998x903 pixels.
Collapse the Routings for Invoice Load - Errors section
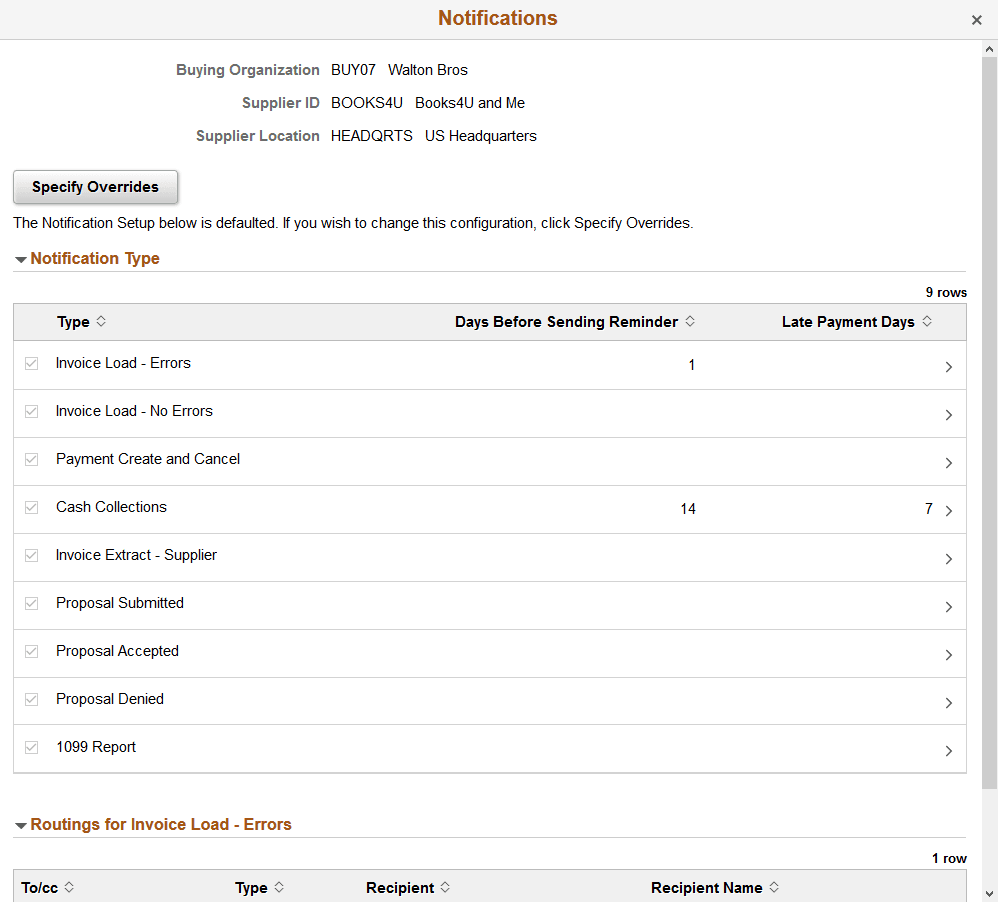pyautogui.click(x=21, y=824)
